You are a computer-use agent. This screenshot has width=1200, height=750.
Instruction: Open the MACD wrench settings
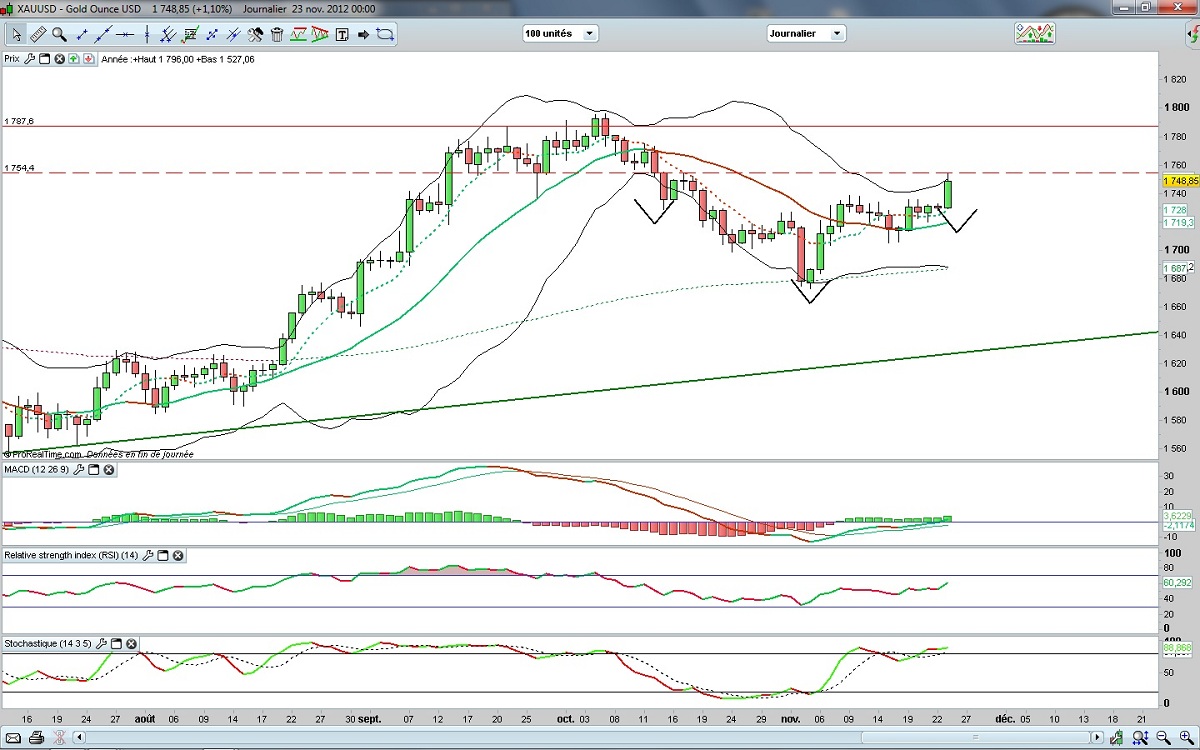78,469
